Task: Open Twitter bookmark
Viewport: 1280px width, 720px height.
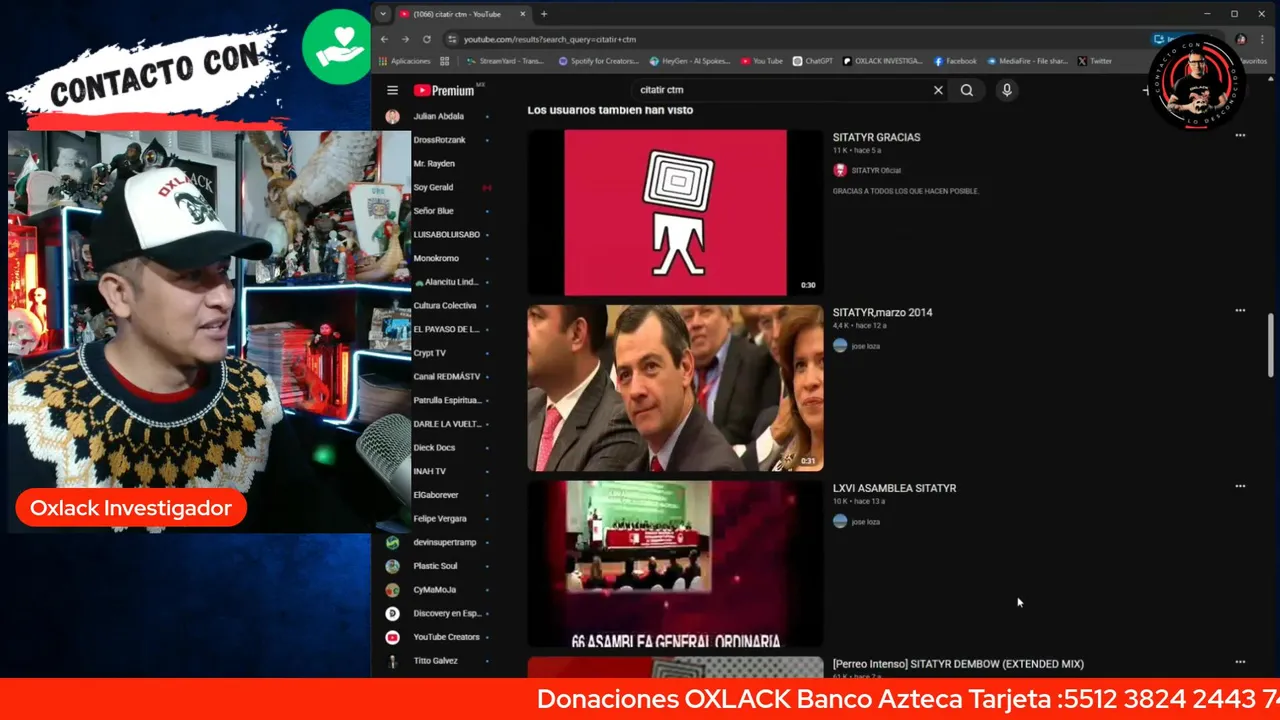Action: click(1095, 61)
